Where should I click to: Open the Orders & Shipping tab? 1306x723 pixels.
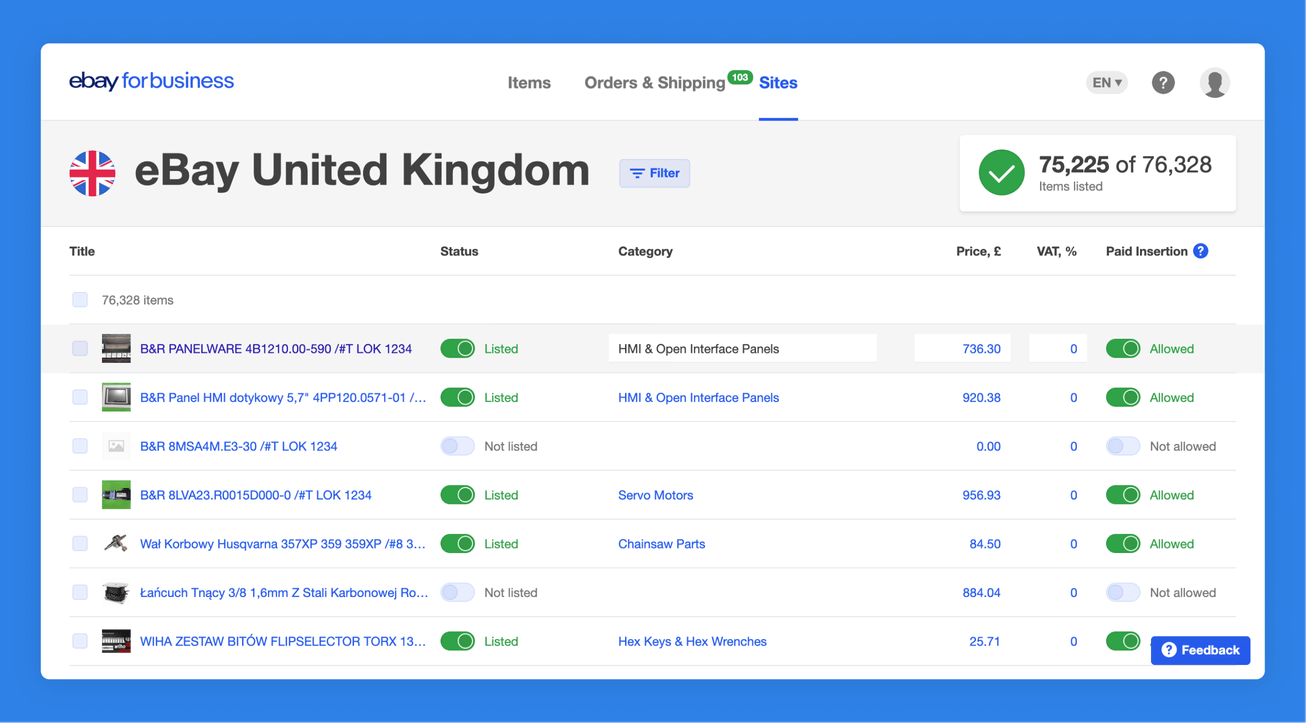coord(655,83)
